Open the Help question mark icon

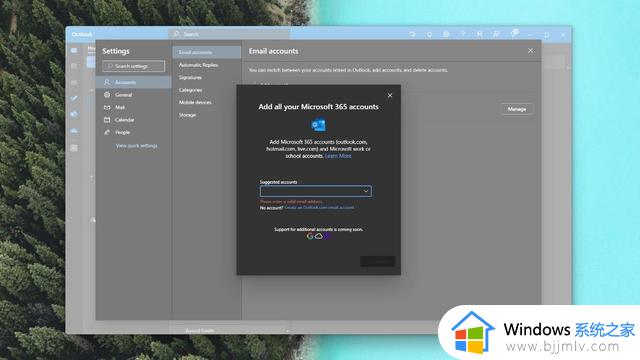tap(463, 34)
